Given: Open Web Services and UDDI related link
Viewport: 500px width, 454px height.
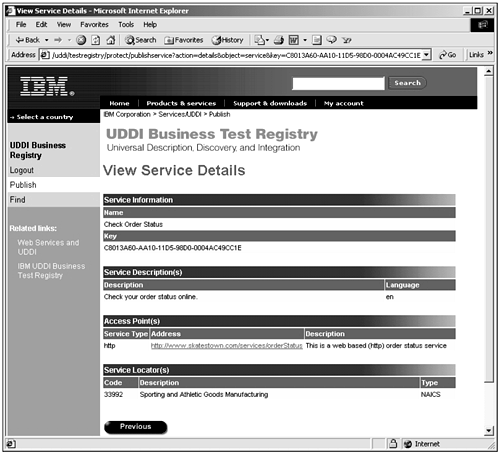Looking at the screenshot, I should coord(48,247).
